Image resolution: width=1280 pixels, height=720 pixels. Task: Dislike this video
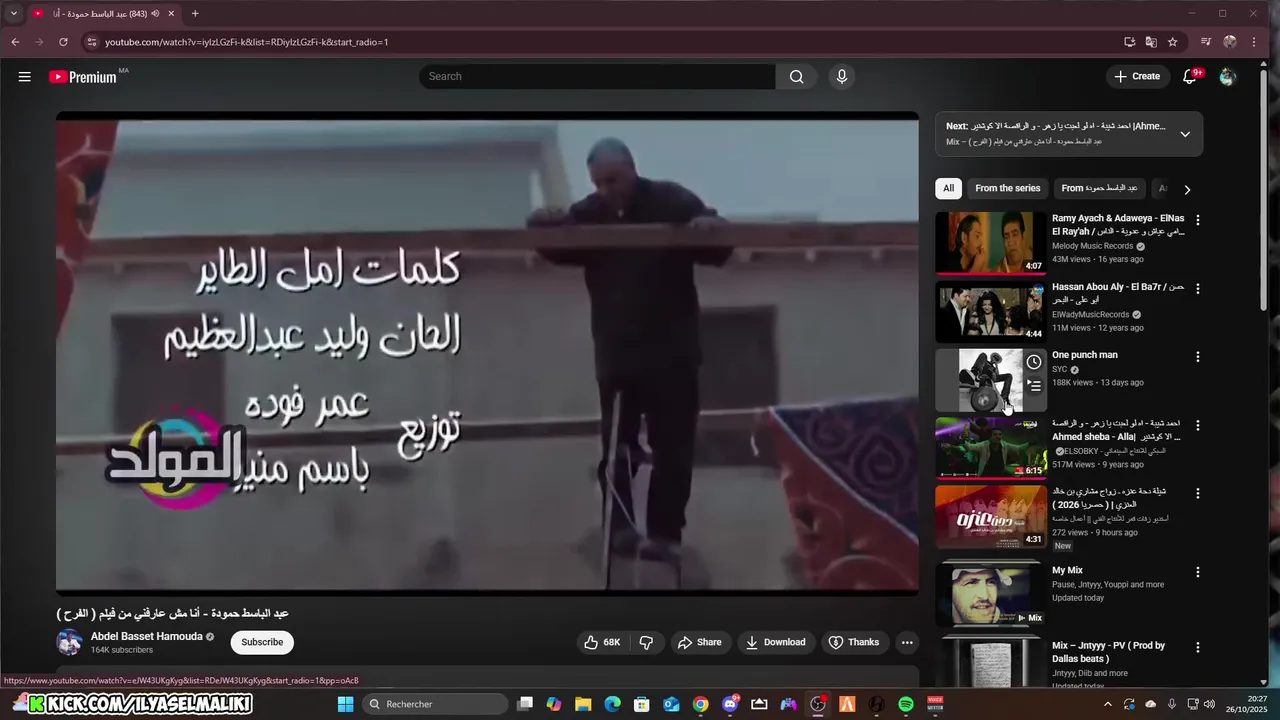646,642
